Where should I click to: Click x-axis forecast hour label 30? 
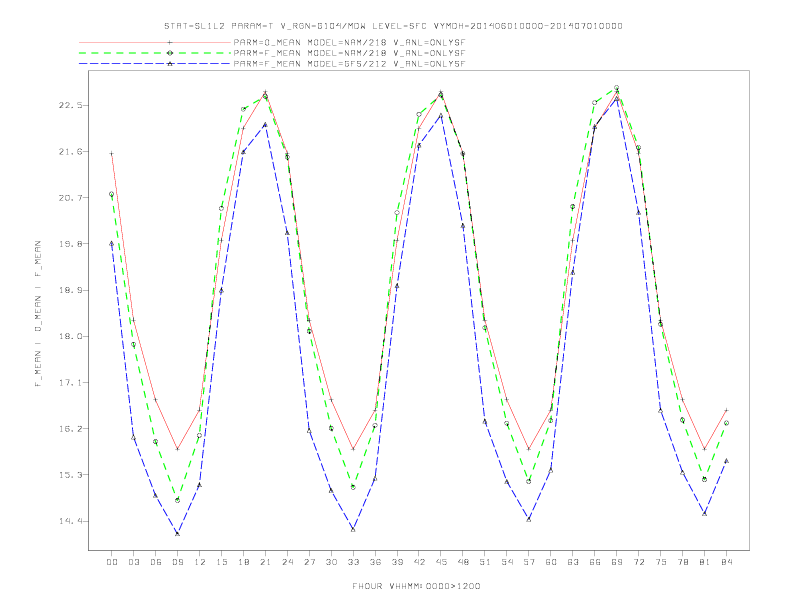click(x=331, y=562)
